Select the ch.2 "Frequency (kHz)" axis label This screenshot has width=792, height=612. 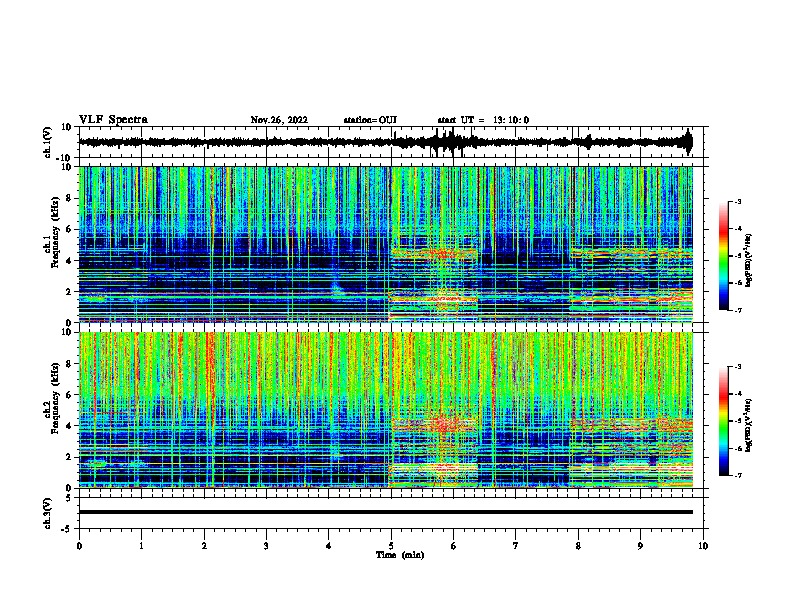coord(55,398)
